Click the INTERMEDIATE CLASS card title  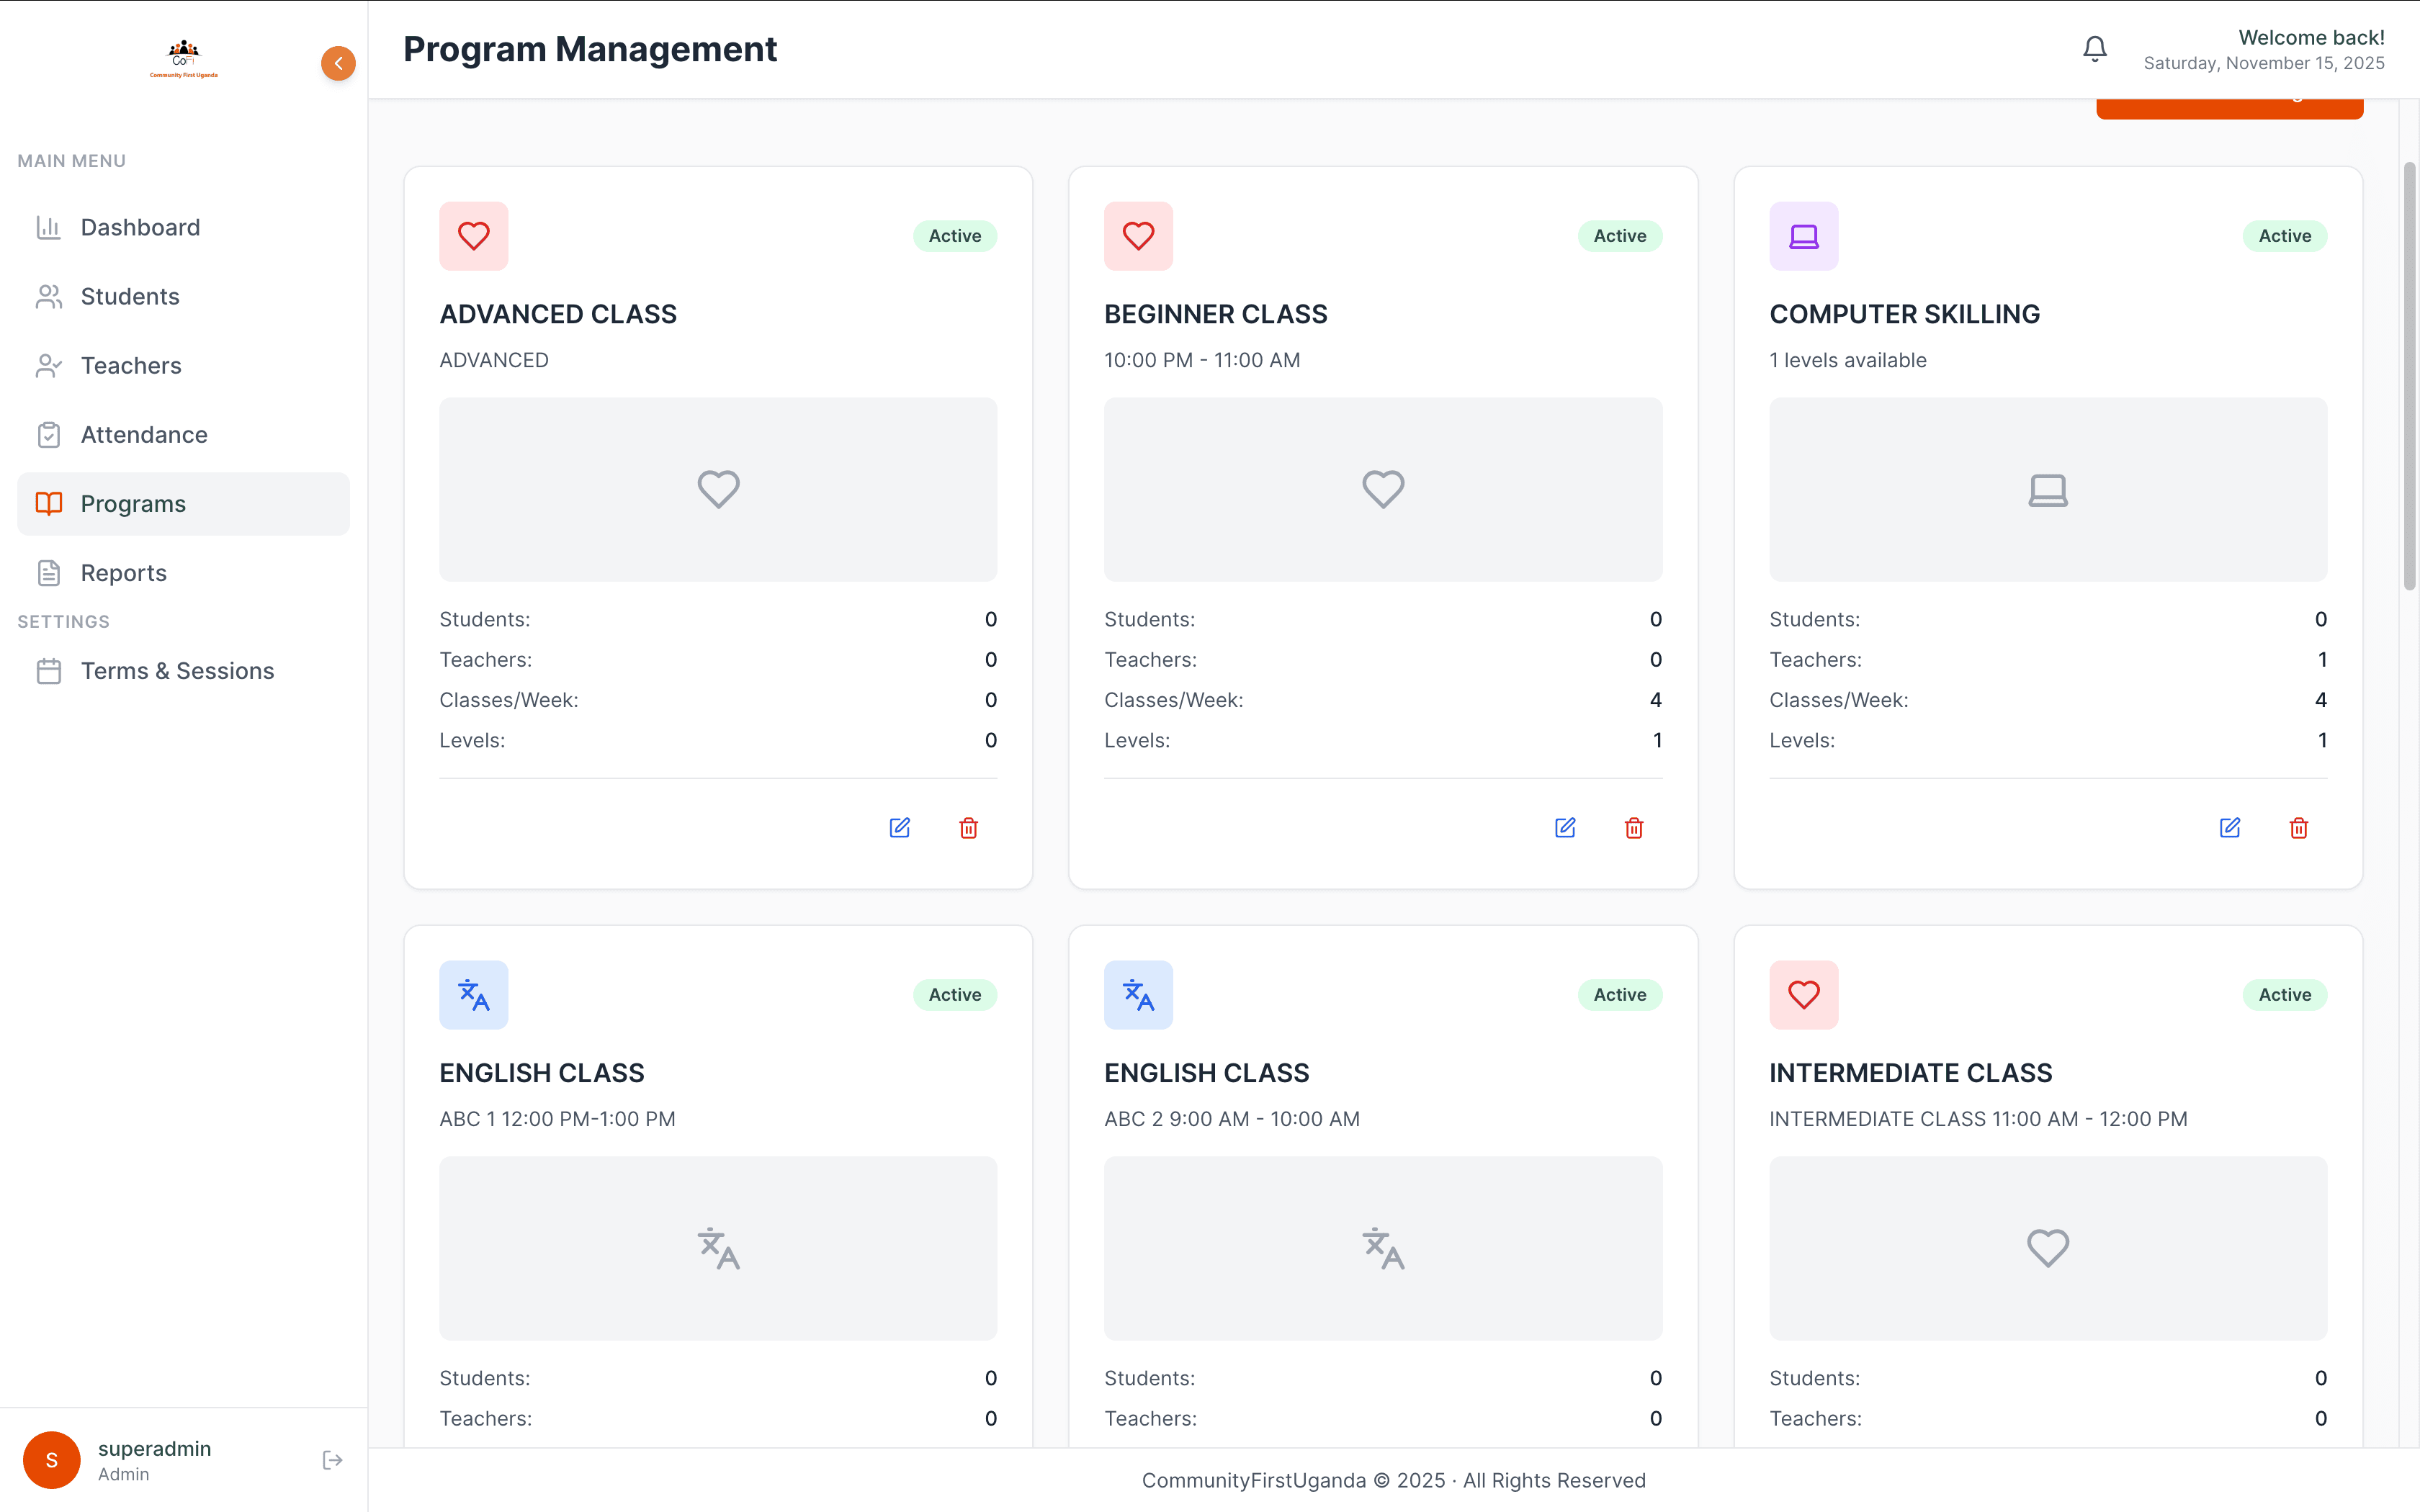coord(1911,1073)
